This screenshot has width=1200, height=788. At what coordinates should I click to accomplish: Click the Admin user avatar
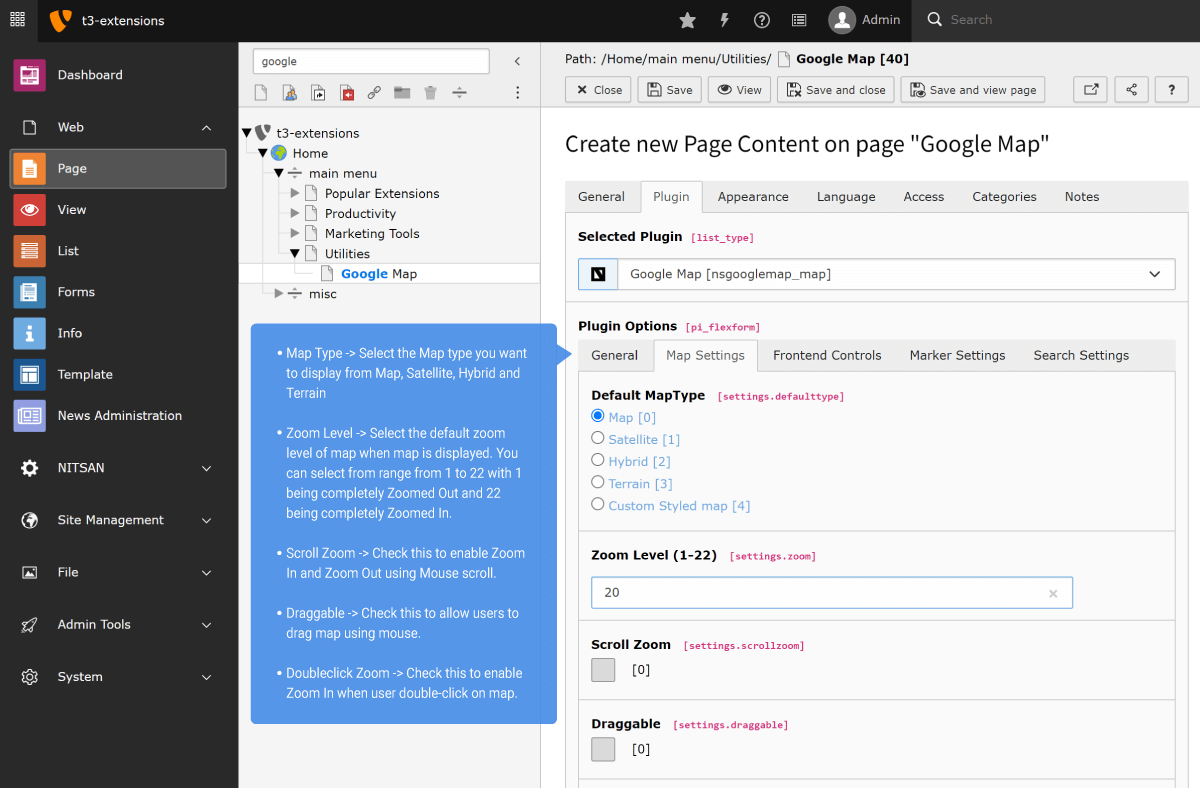pos(842,20)
